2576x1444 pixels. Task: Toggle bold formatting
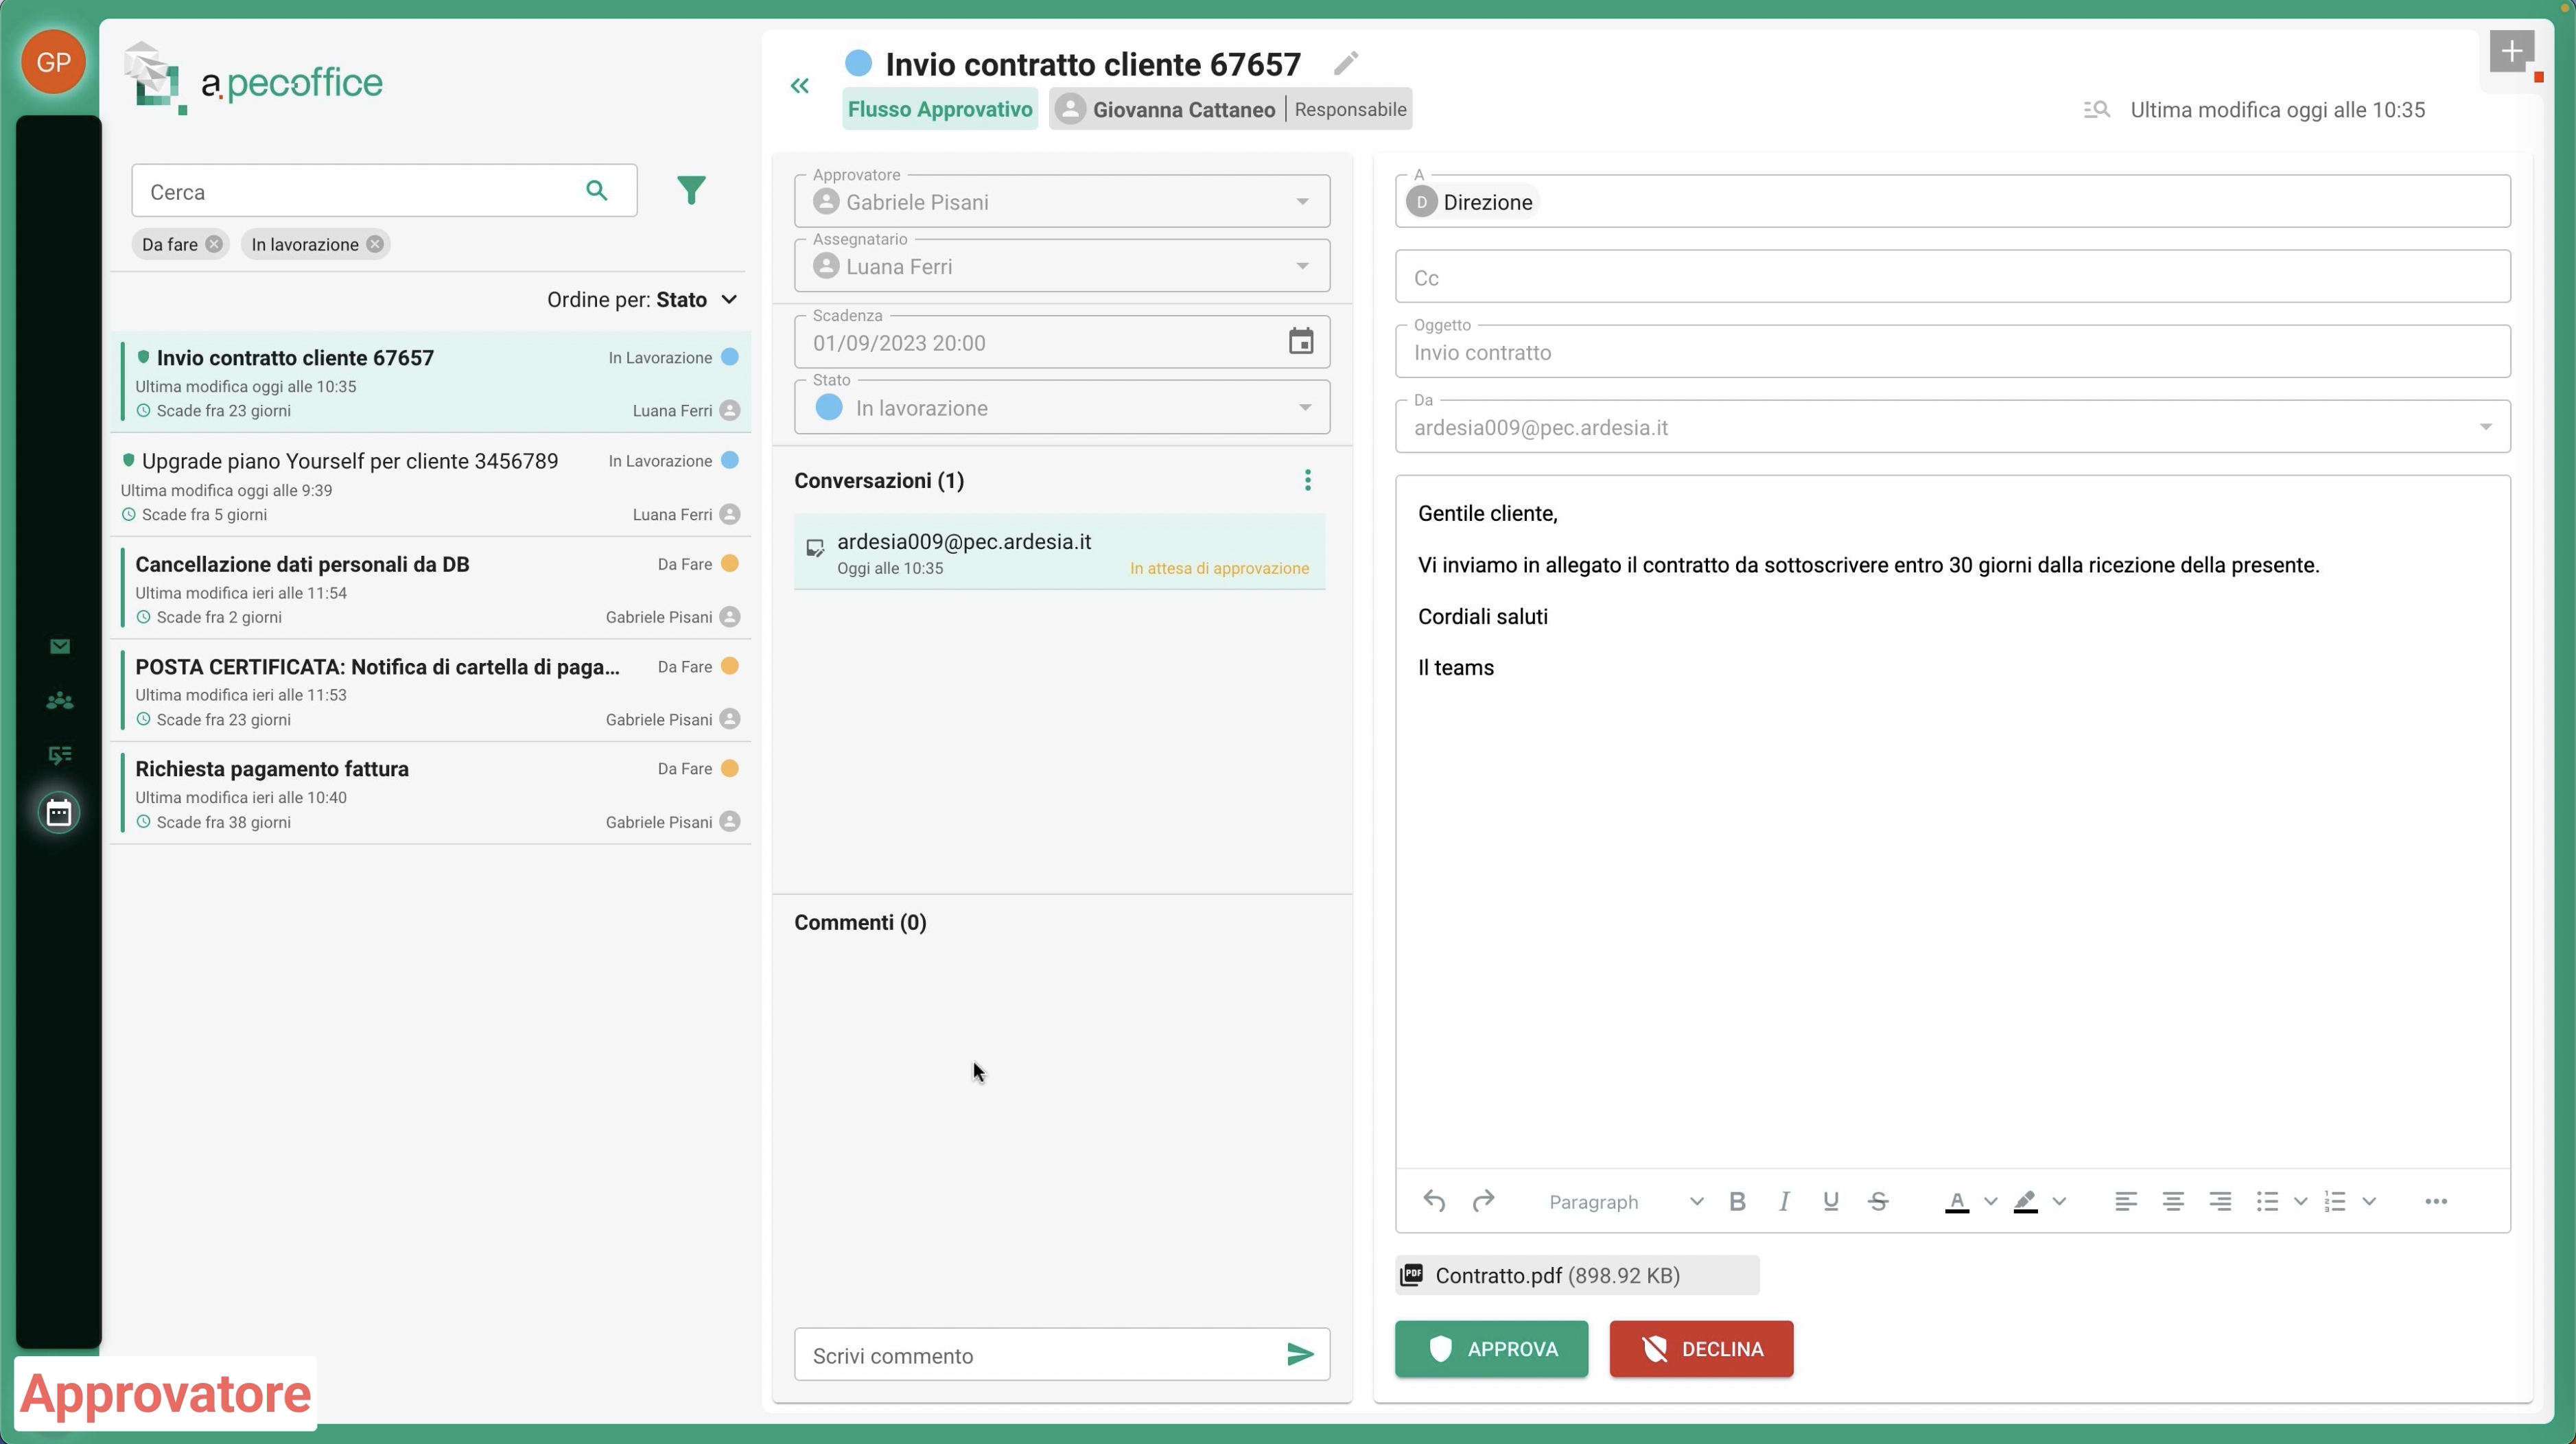1738,1202
